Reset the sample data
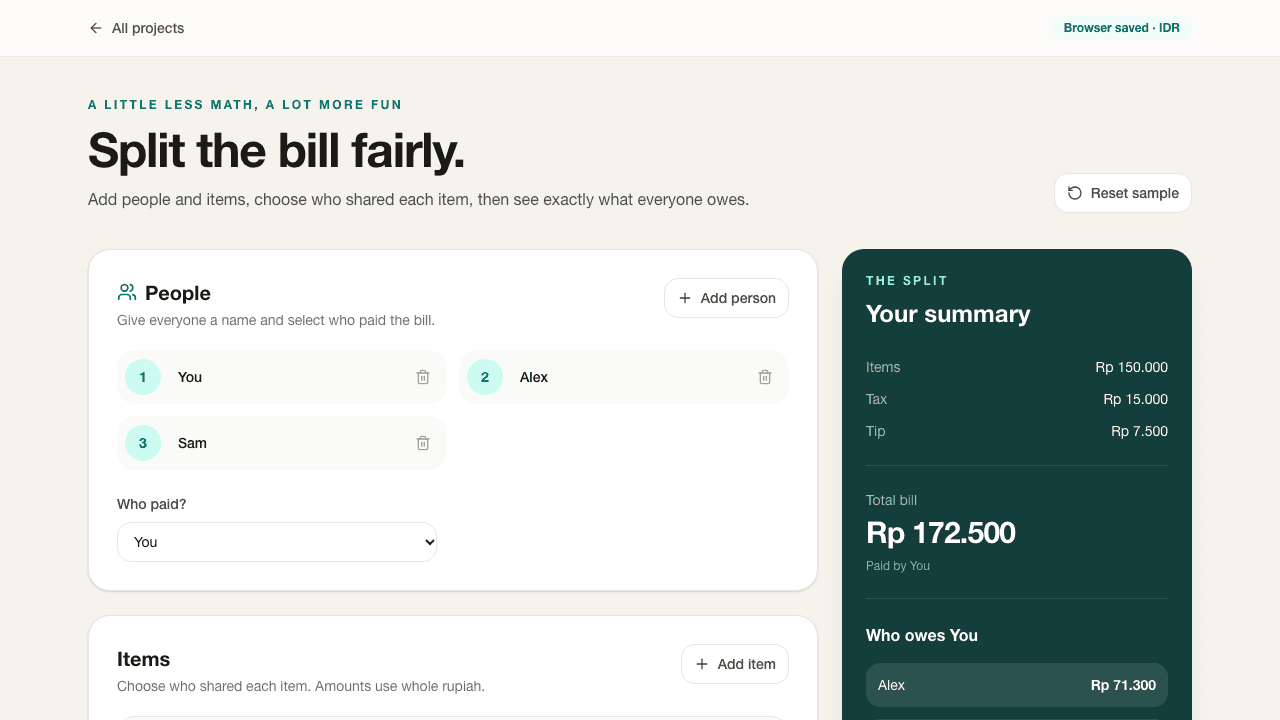Image resolution: width=1280 pixels, height=720 pixels. pos(1123,193)
